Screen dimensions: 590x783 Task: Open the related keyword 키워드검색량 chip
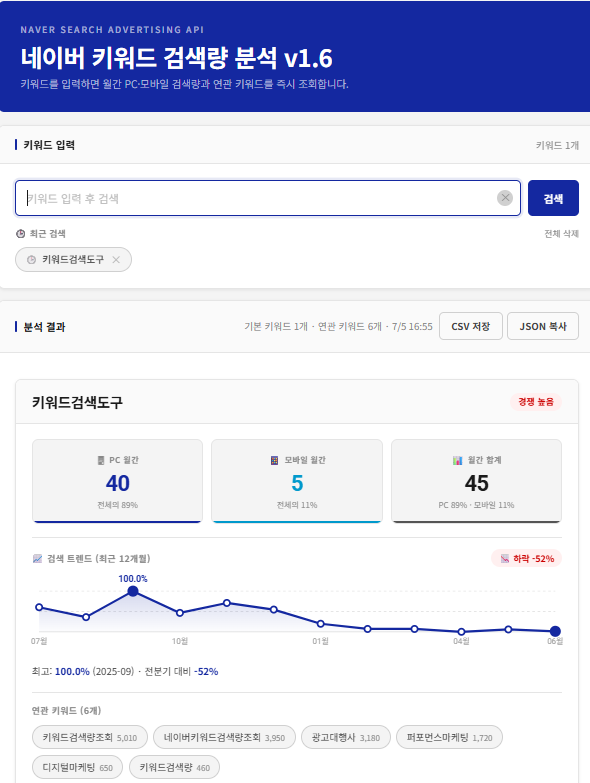coord(174,767)
